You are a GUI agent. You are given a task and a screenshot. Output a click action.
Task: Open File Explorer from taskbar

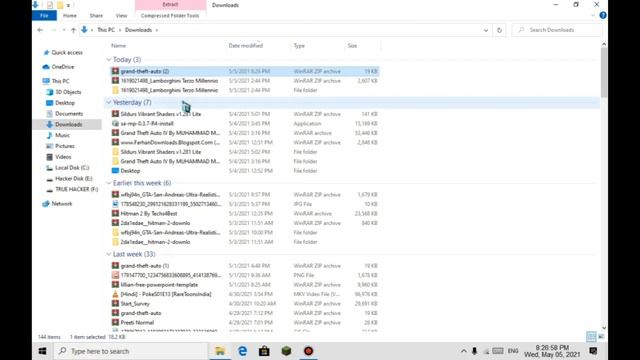pyautogui.click(x=220, y=351)
